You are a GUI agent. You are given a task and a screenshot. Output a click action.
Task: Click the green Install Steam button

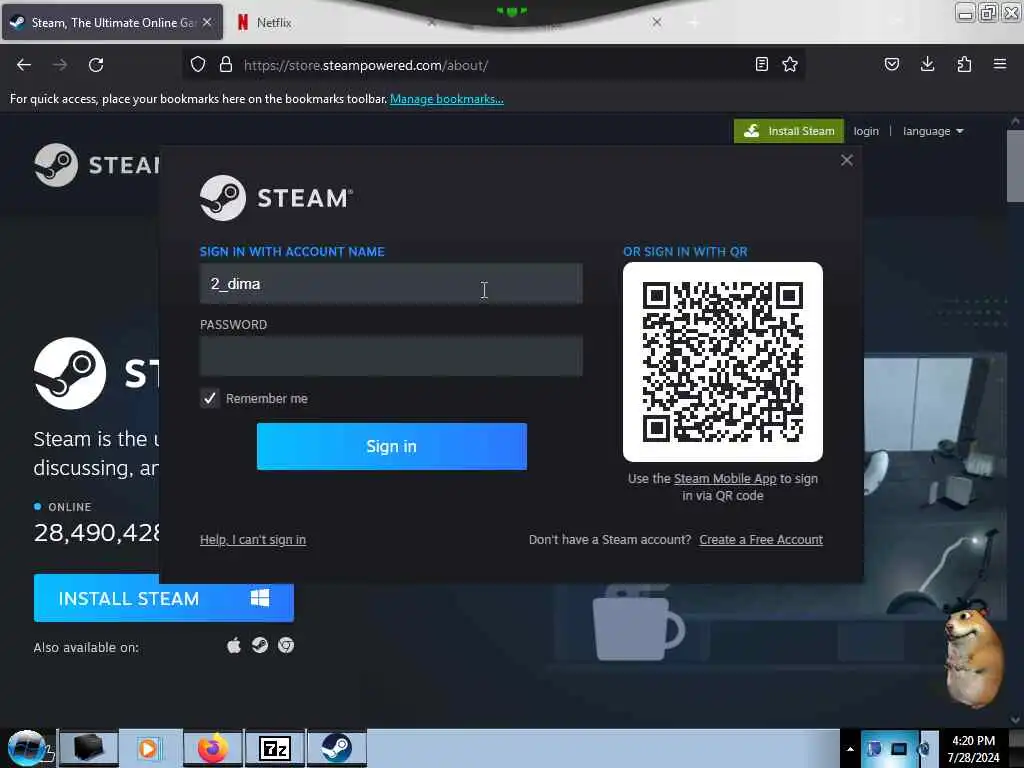[789, 131]
